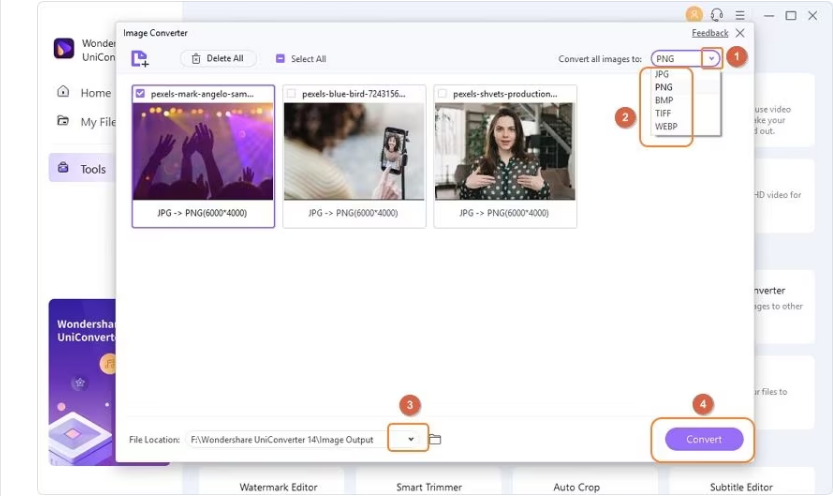833x496 pixels.
Task: Select the phone selfie thumbnail
Action: pyautogui.click(x=354, y=151)
